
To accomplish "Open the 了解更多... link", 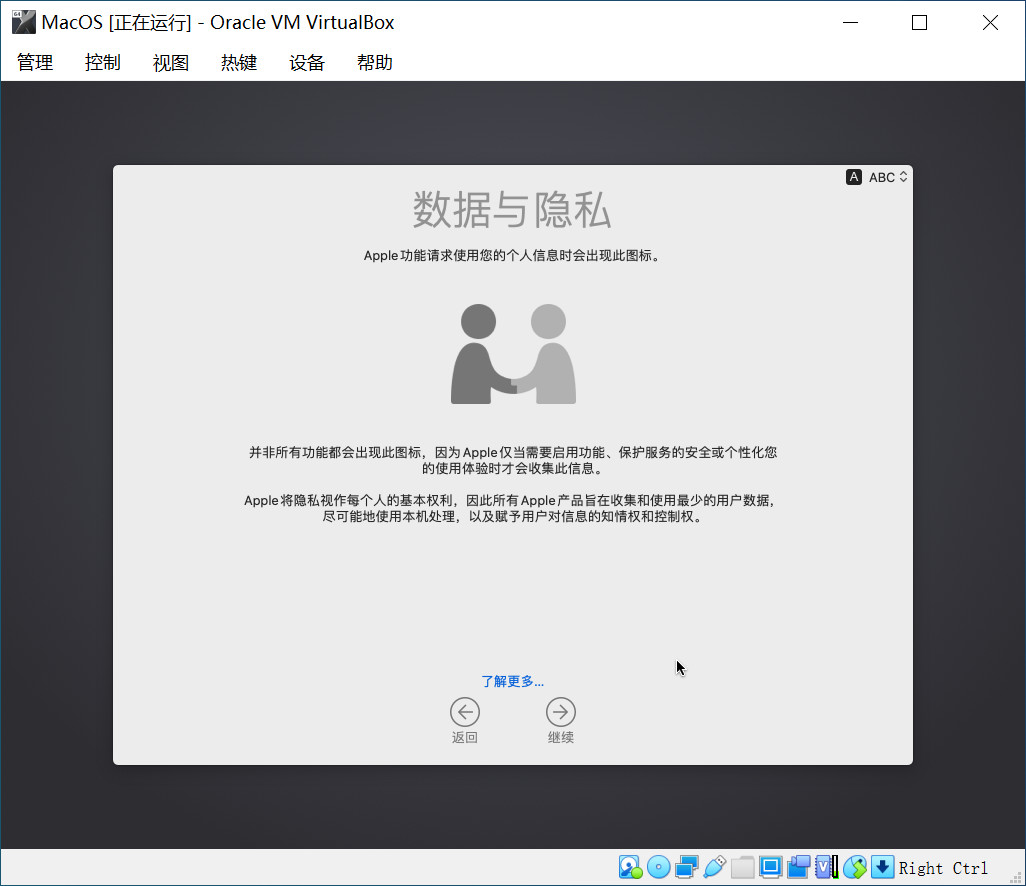I will 512,681.
